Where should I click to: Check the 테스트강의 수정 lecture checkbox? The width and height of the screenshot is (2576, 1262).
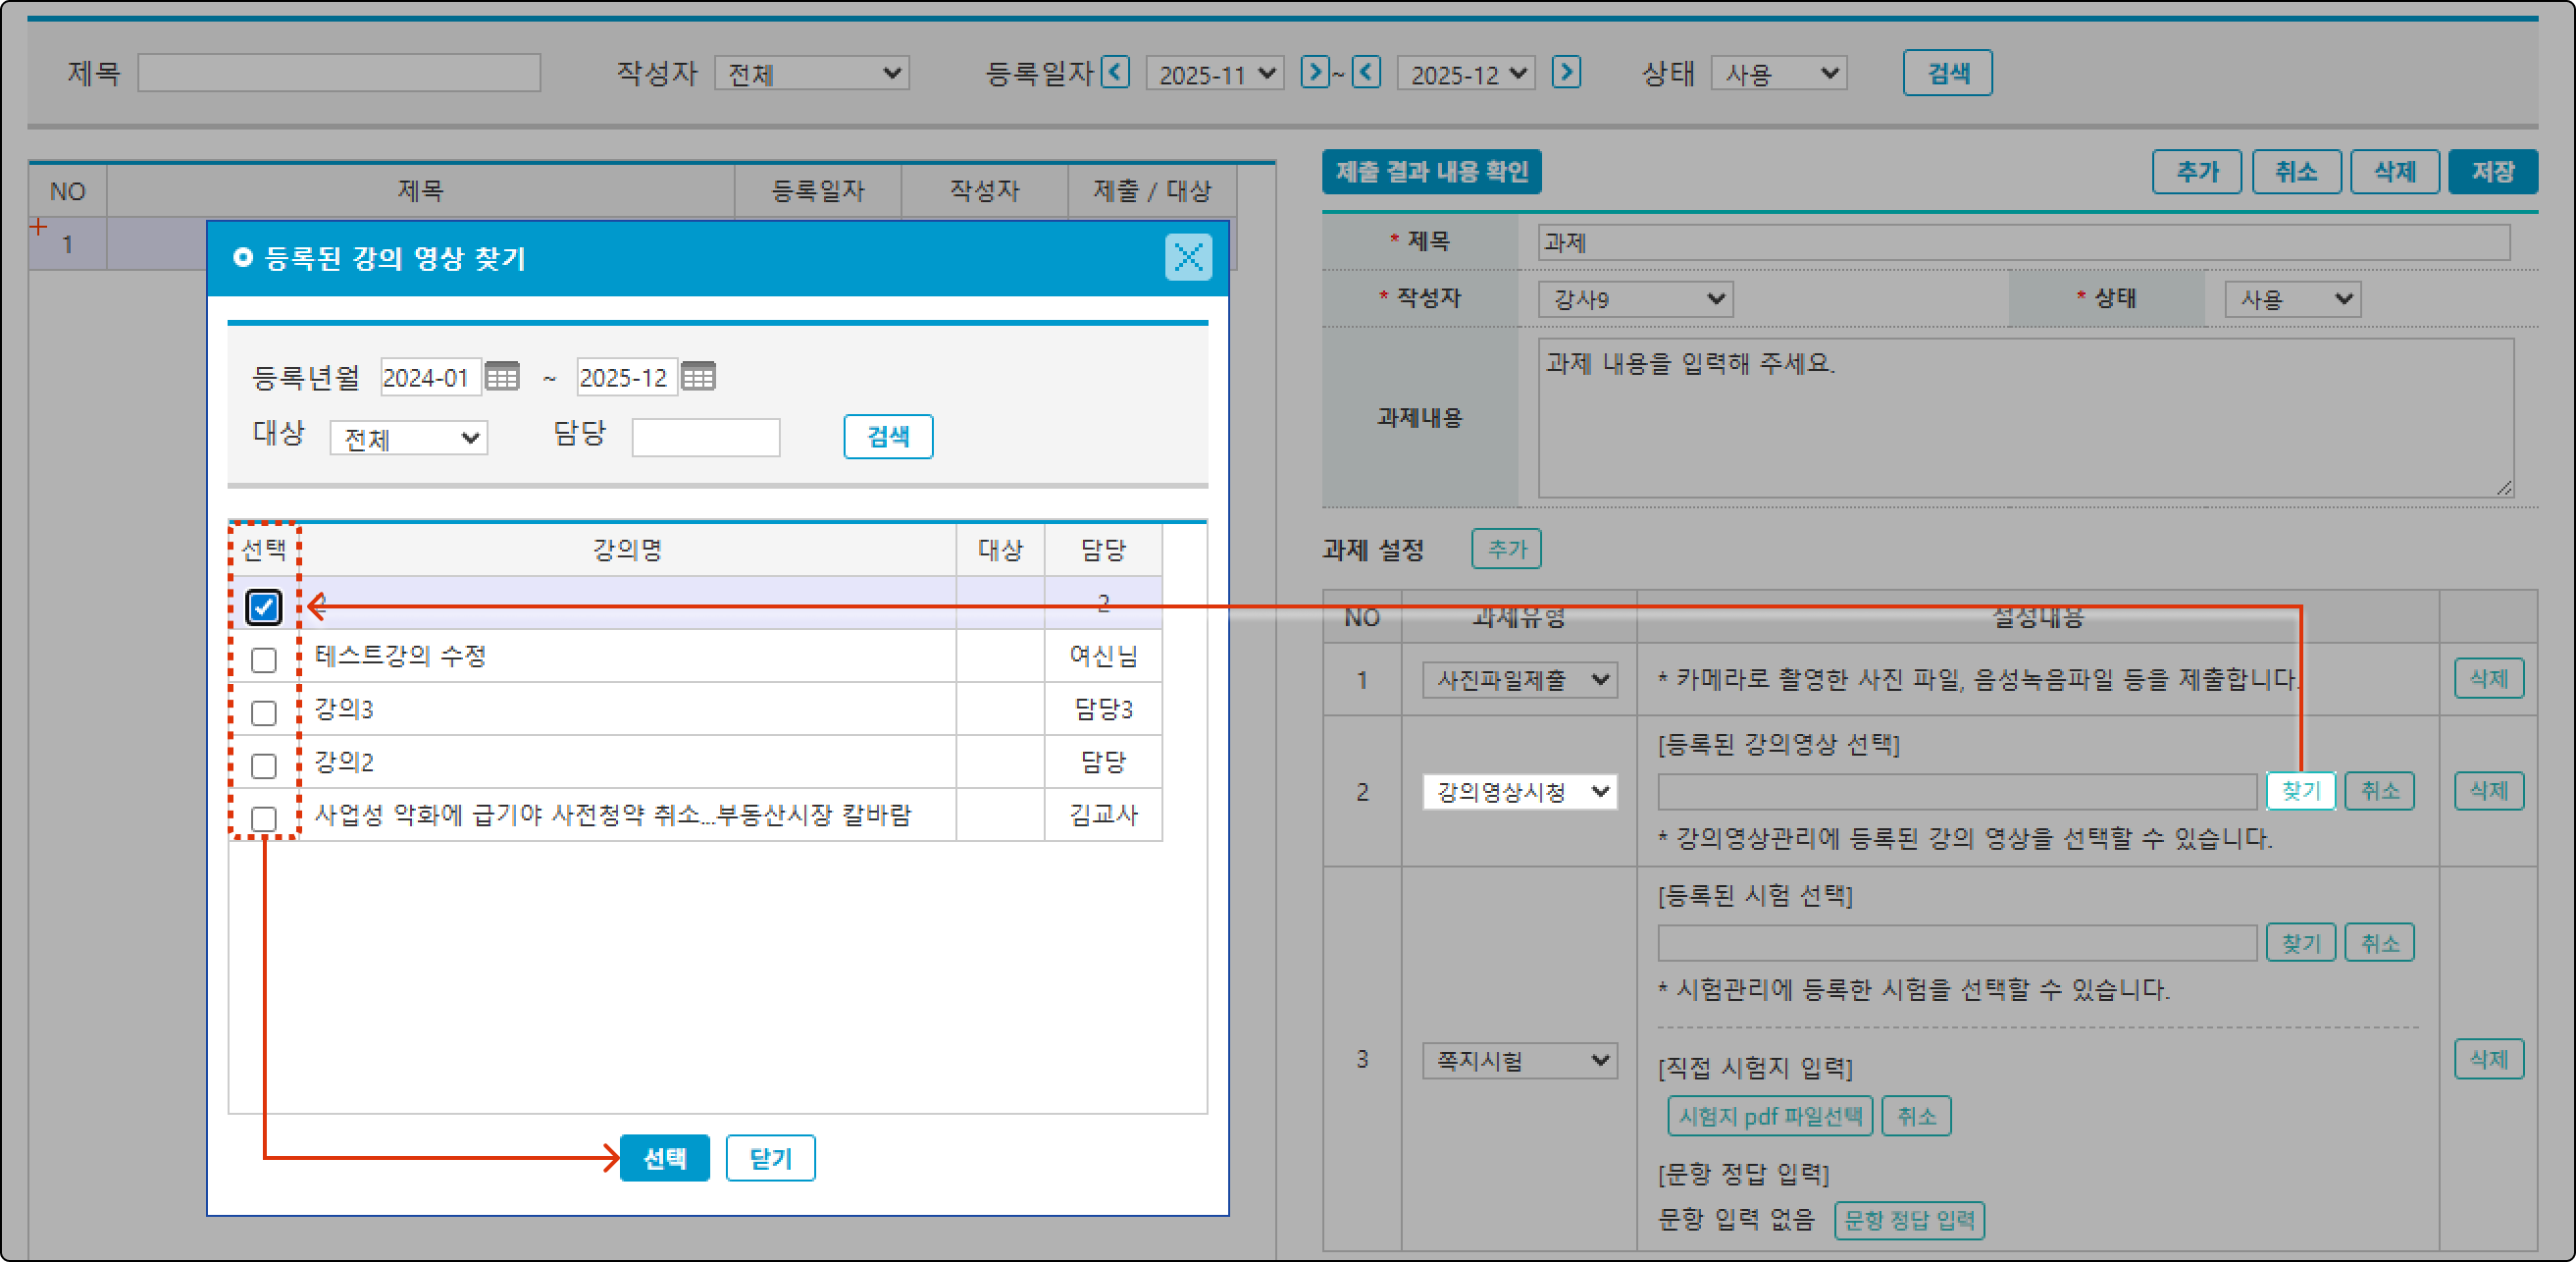pyautogui.click(x=264, y=660)
